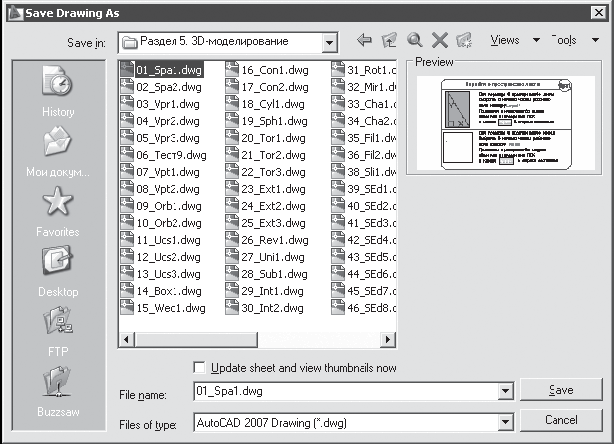
Task: Create a new folder with toolbar icon
Action: click(x=463, y=41)
